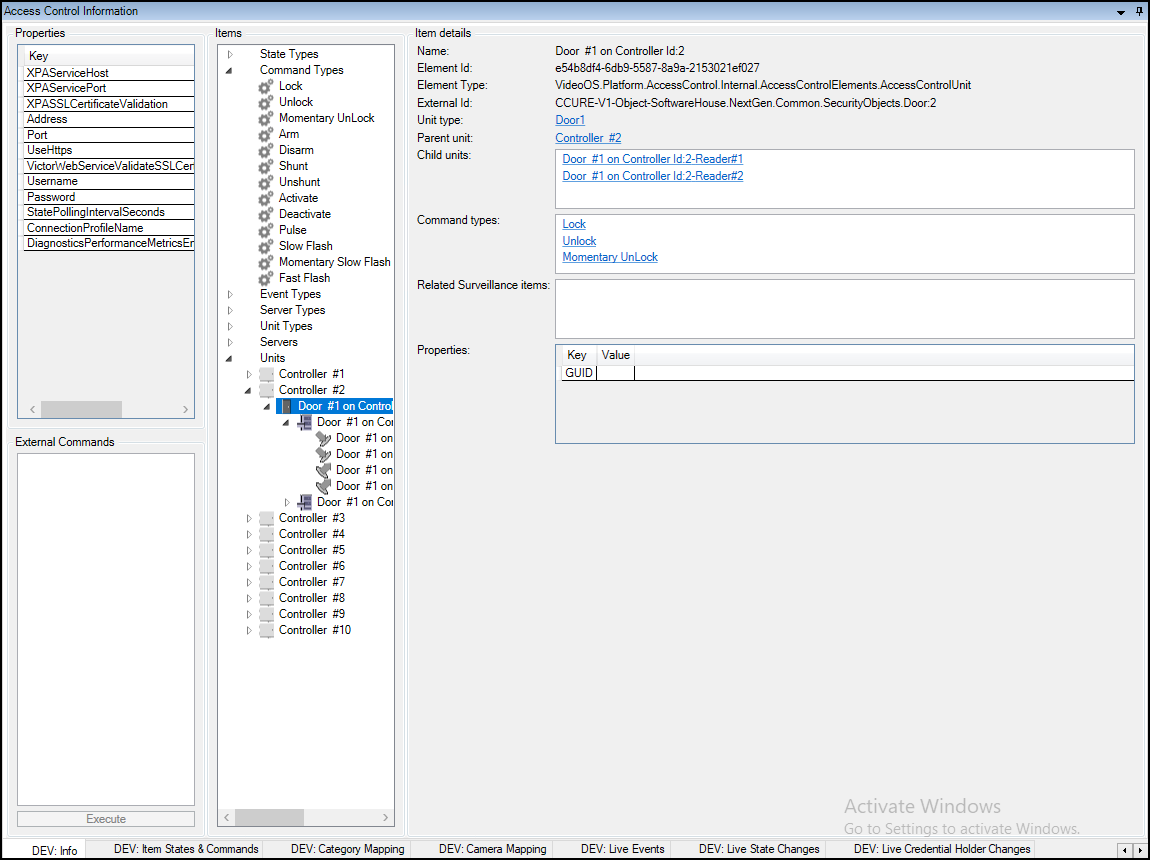
Task: Collapse the Command Types node
Action: 230,70
